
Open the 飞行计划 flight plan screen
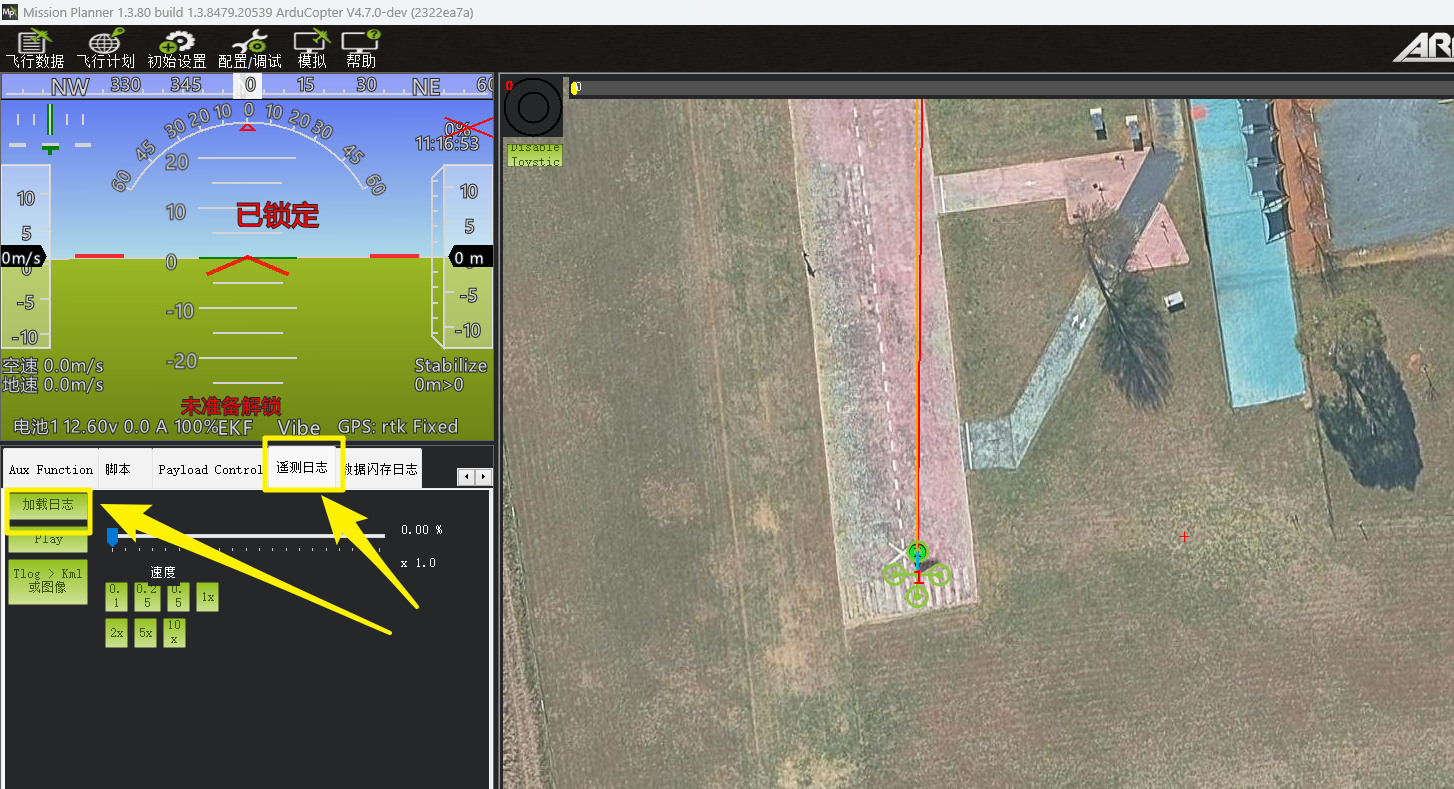click(x=105, y=50)
